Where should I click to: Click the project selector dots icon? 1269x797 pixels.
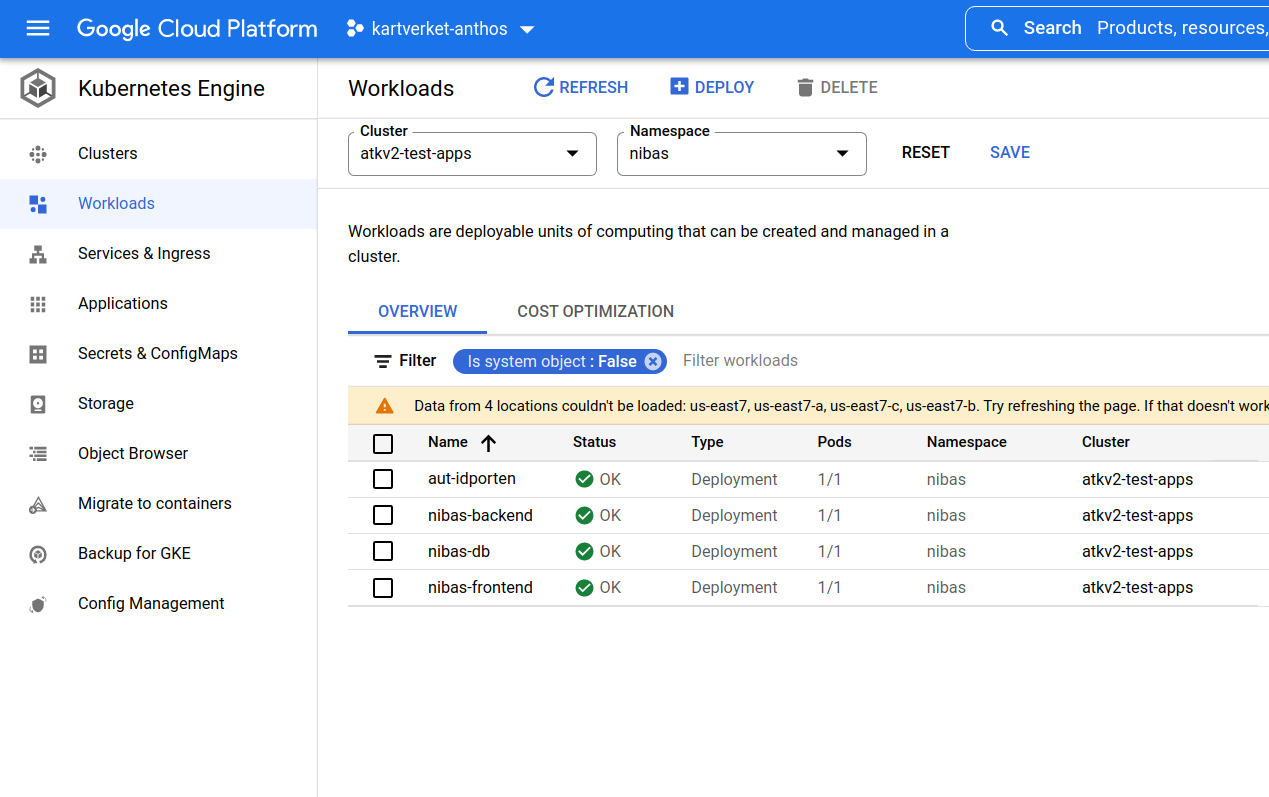(354, 29)
